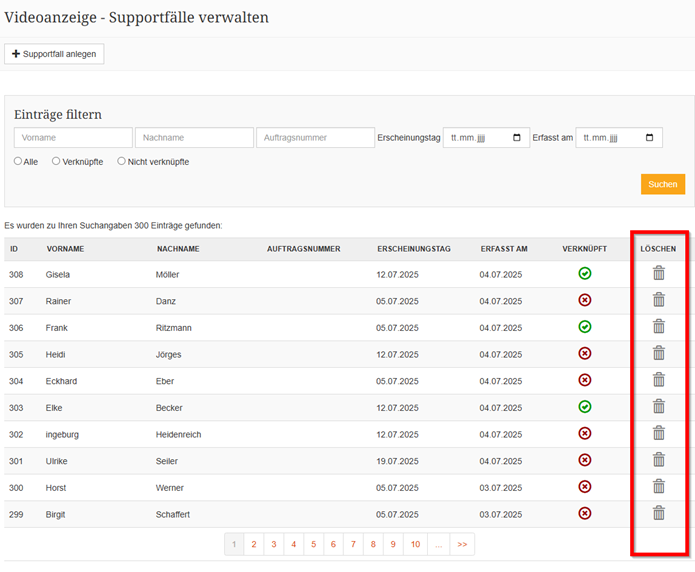Click red unlinked status icon for ID 300
This screenshot has height=572, width=695.
tap(585, 486)
